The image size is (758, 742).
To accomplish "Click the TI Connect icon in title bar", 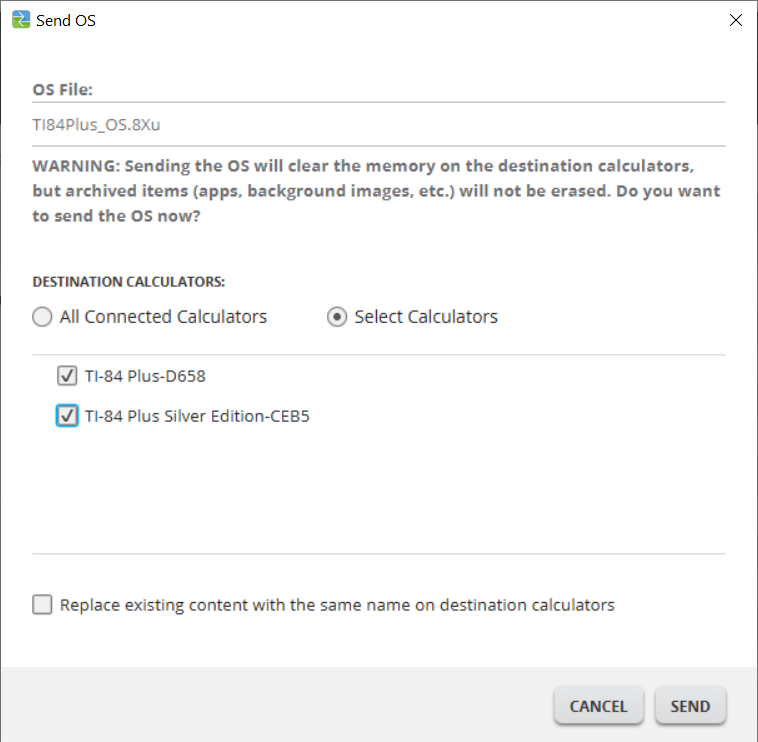I will click(20, 20).
